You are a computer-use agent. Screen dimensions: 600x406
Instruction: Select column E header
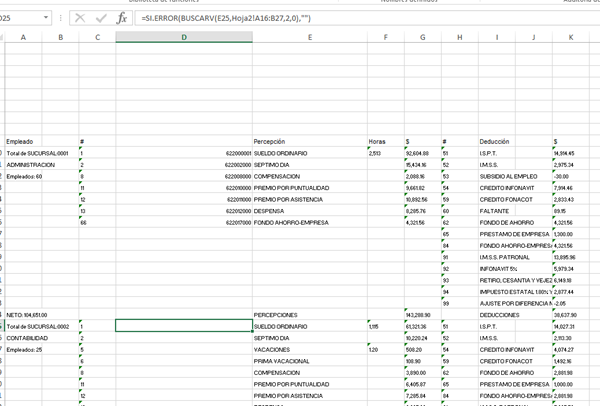(x=309, y=38)
